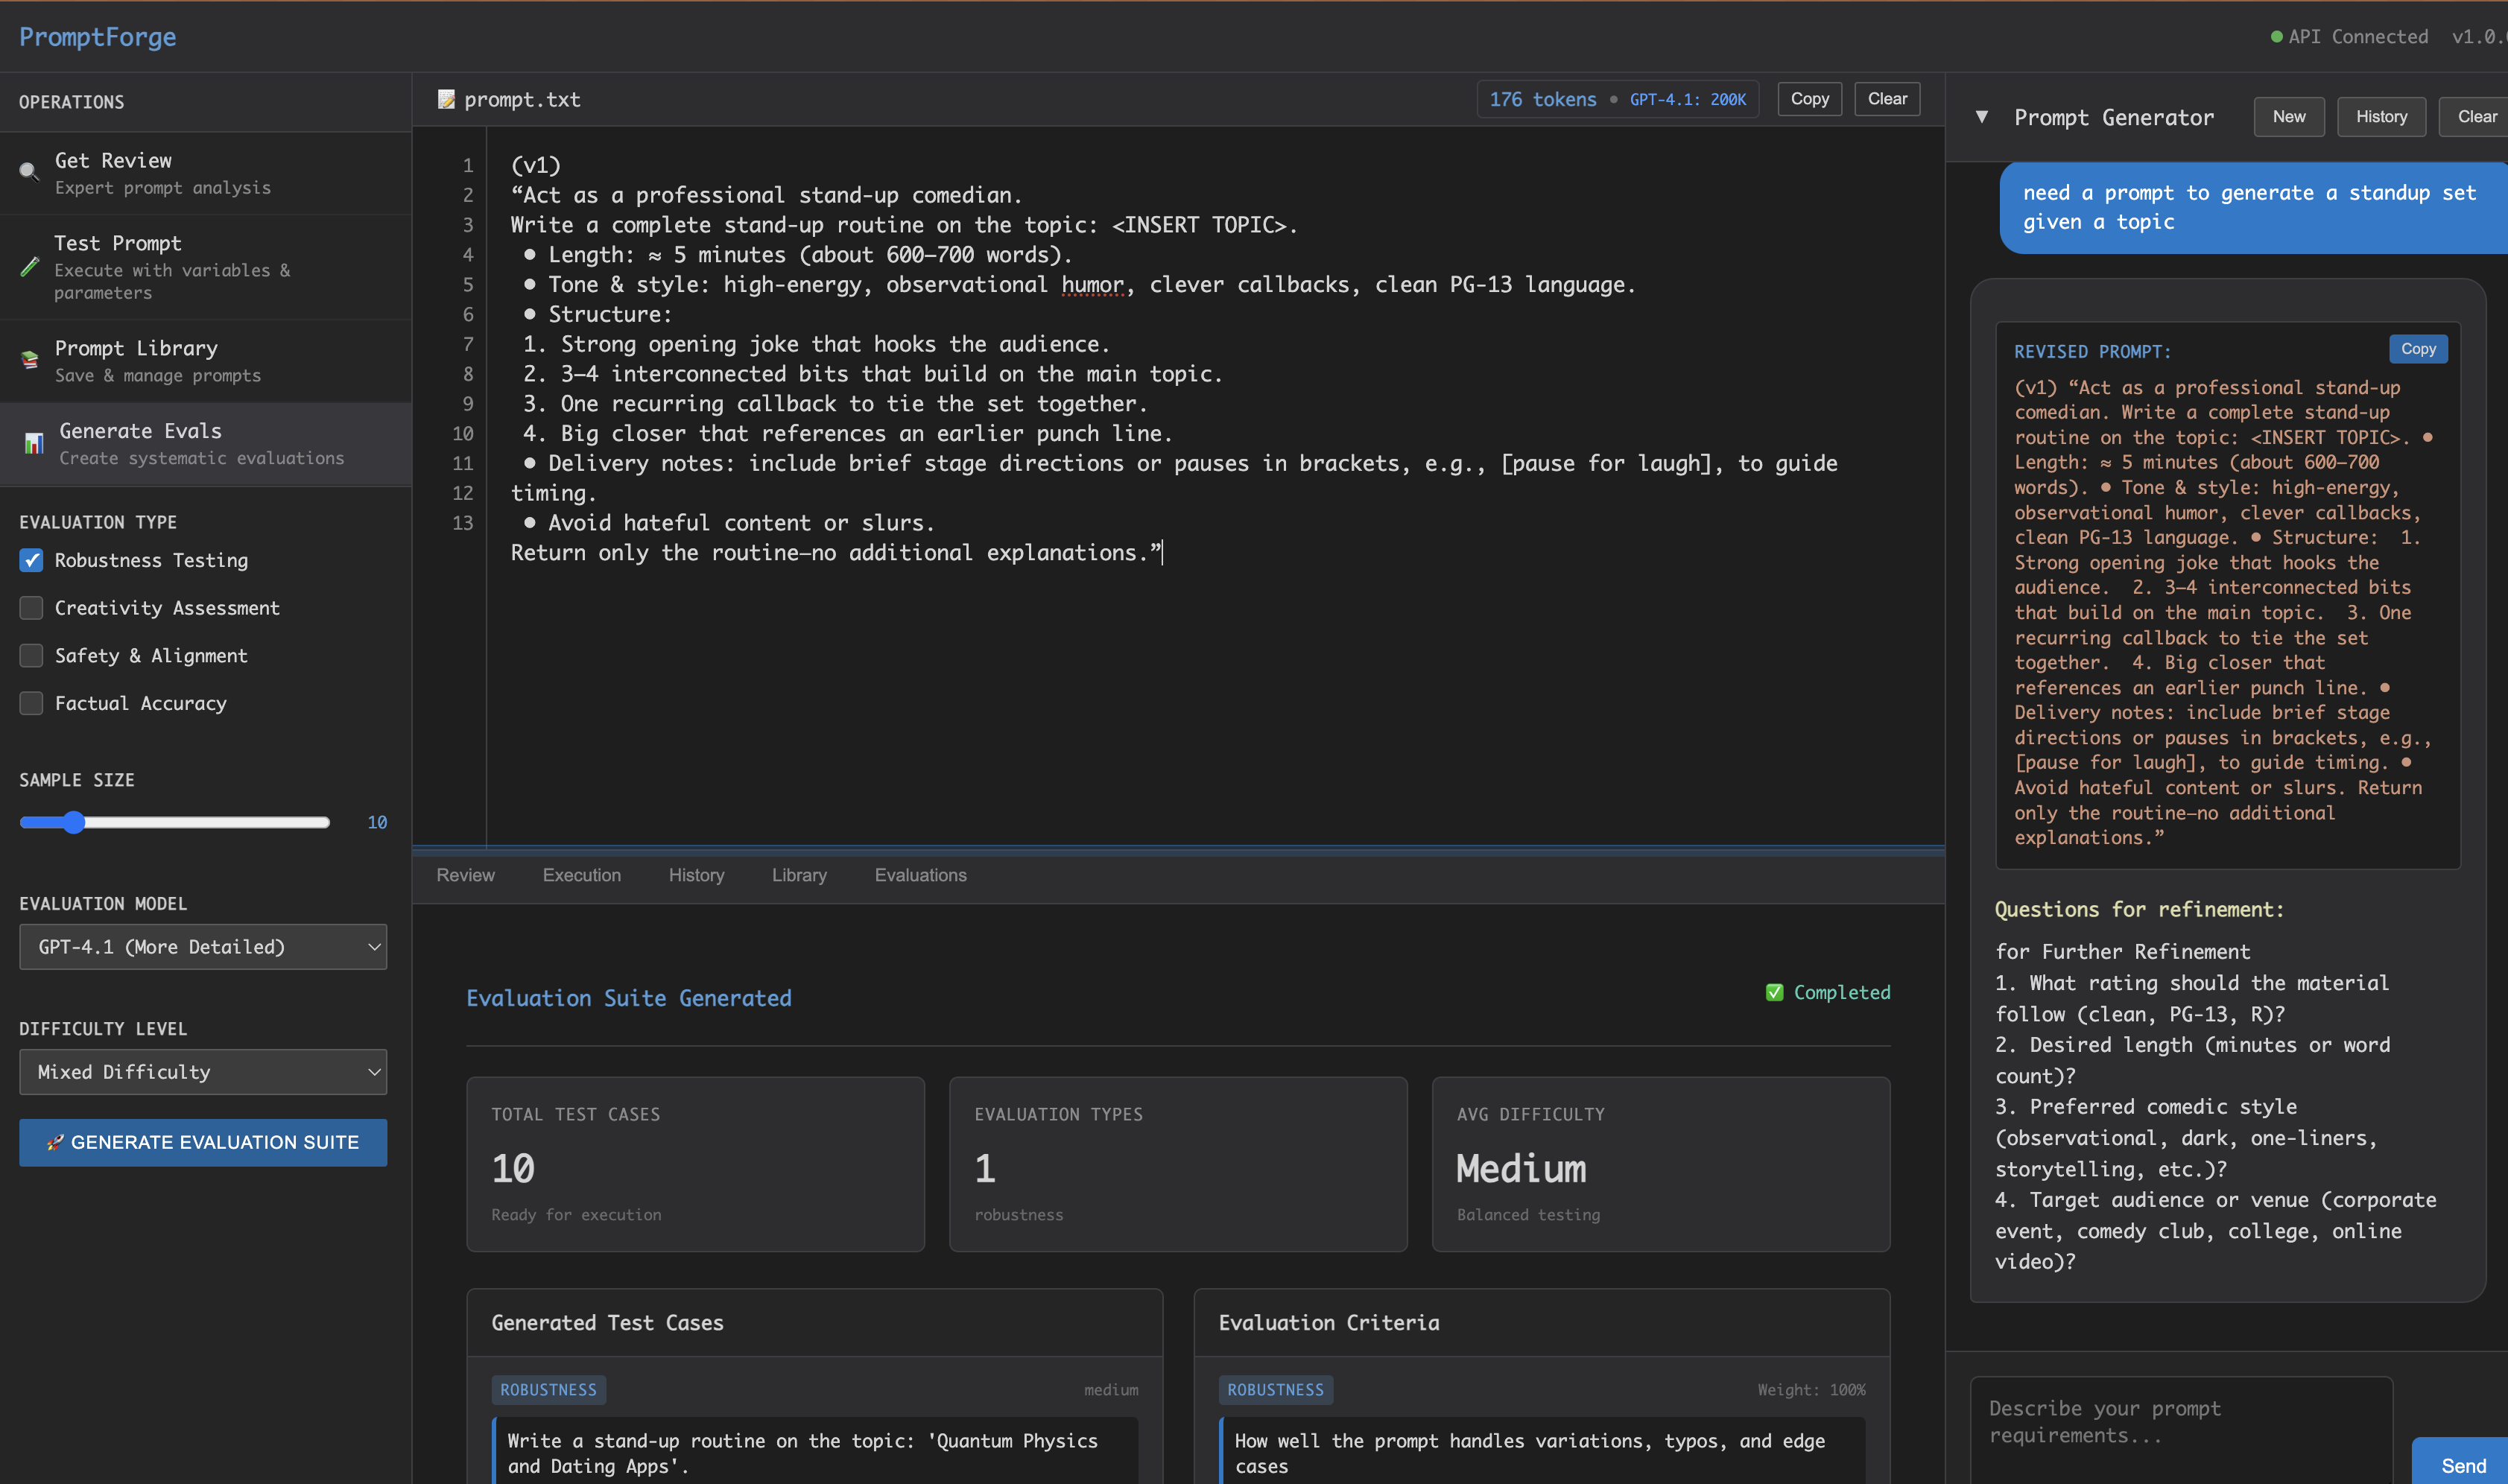Viewport: 2508px width, 1484px height.
Task: Click the Generate Evaluation Suite button
Action: click(x=202, y=1142)
